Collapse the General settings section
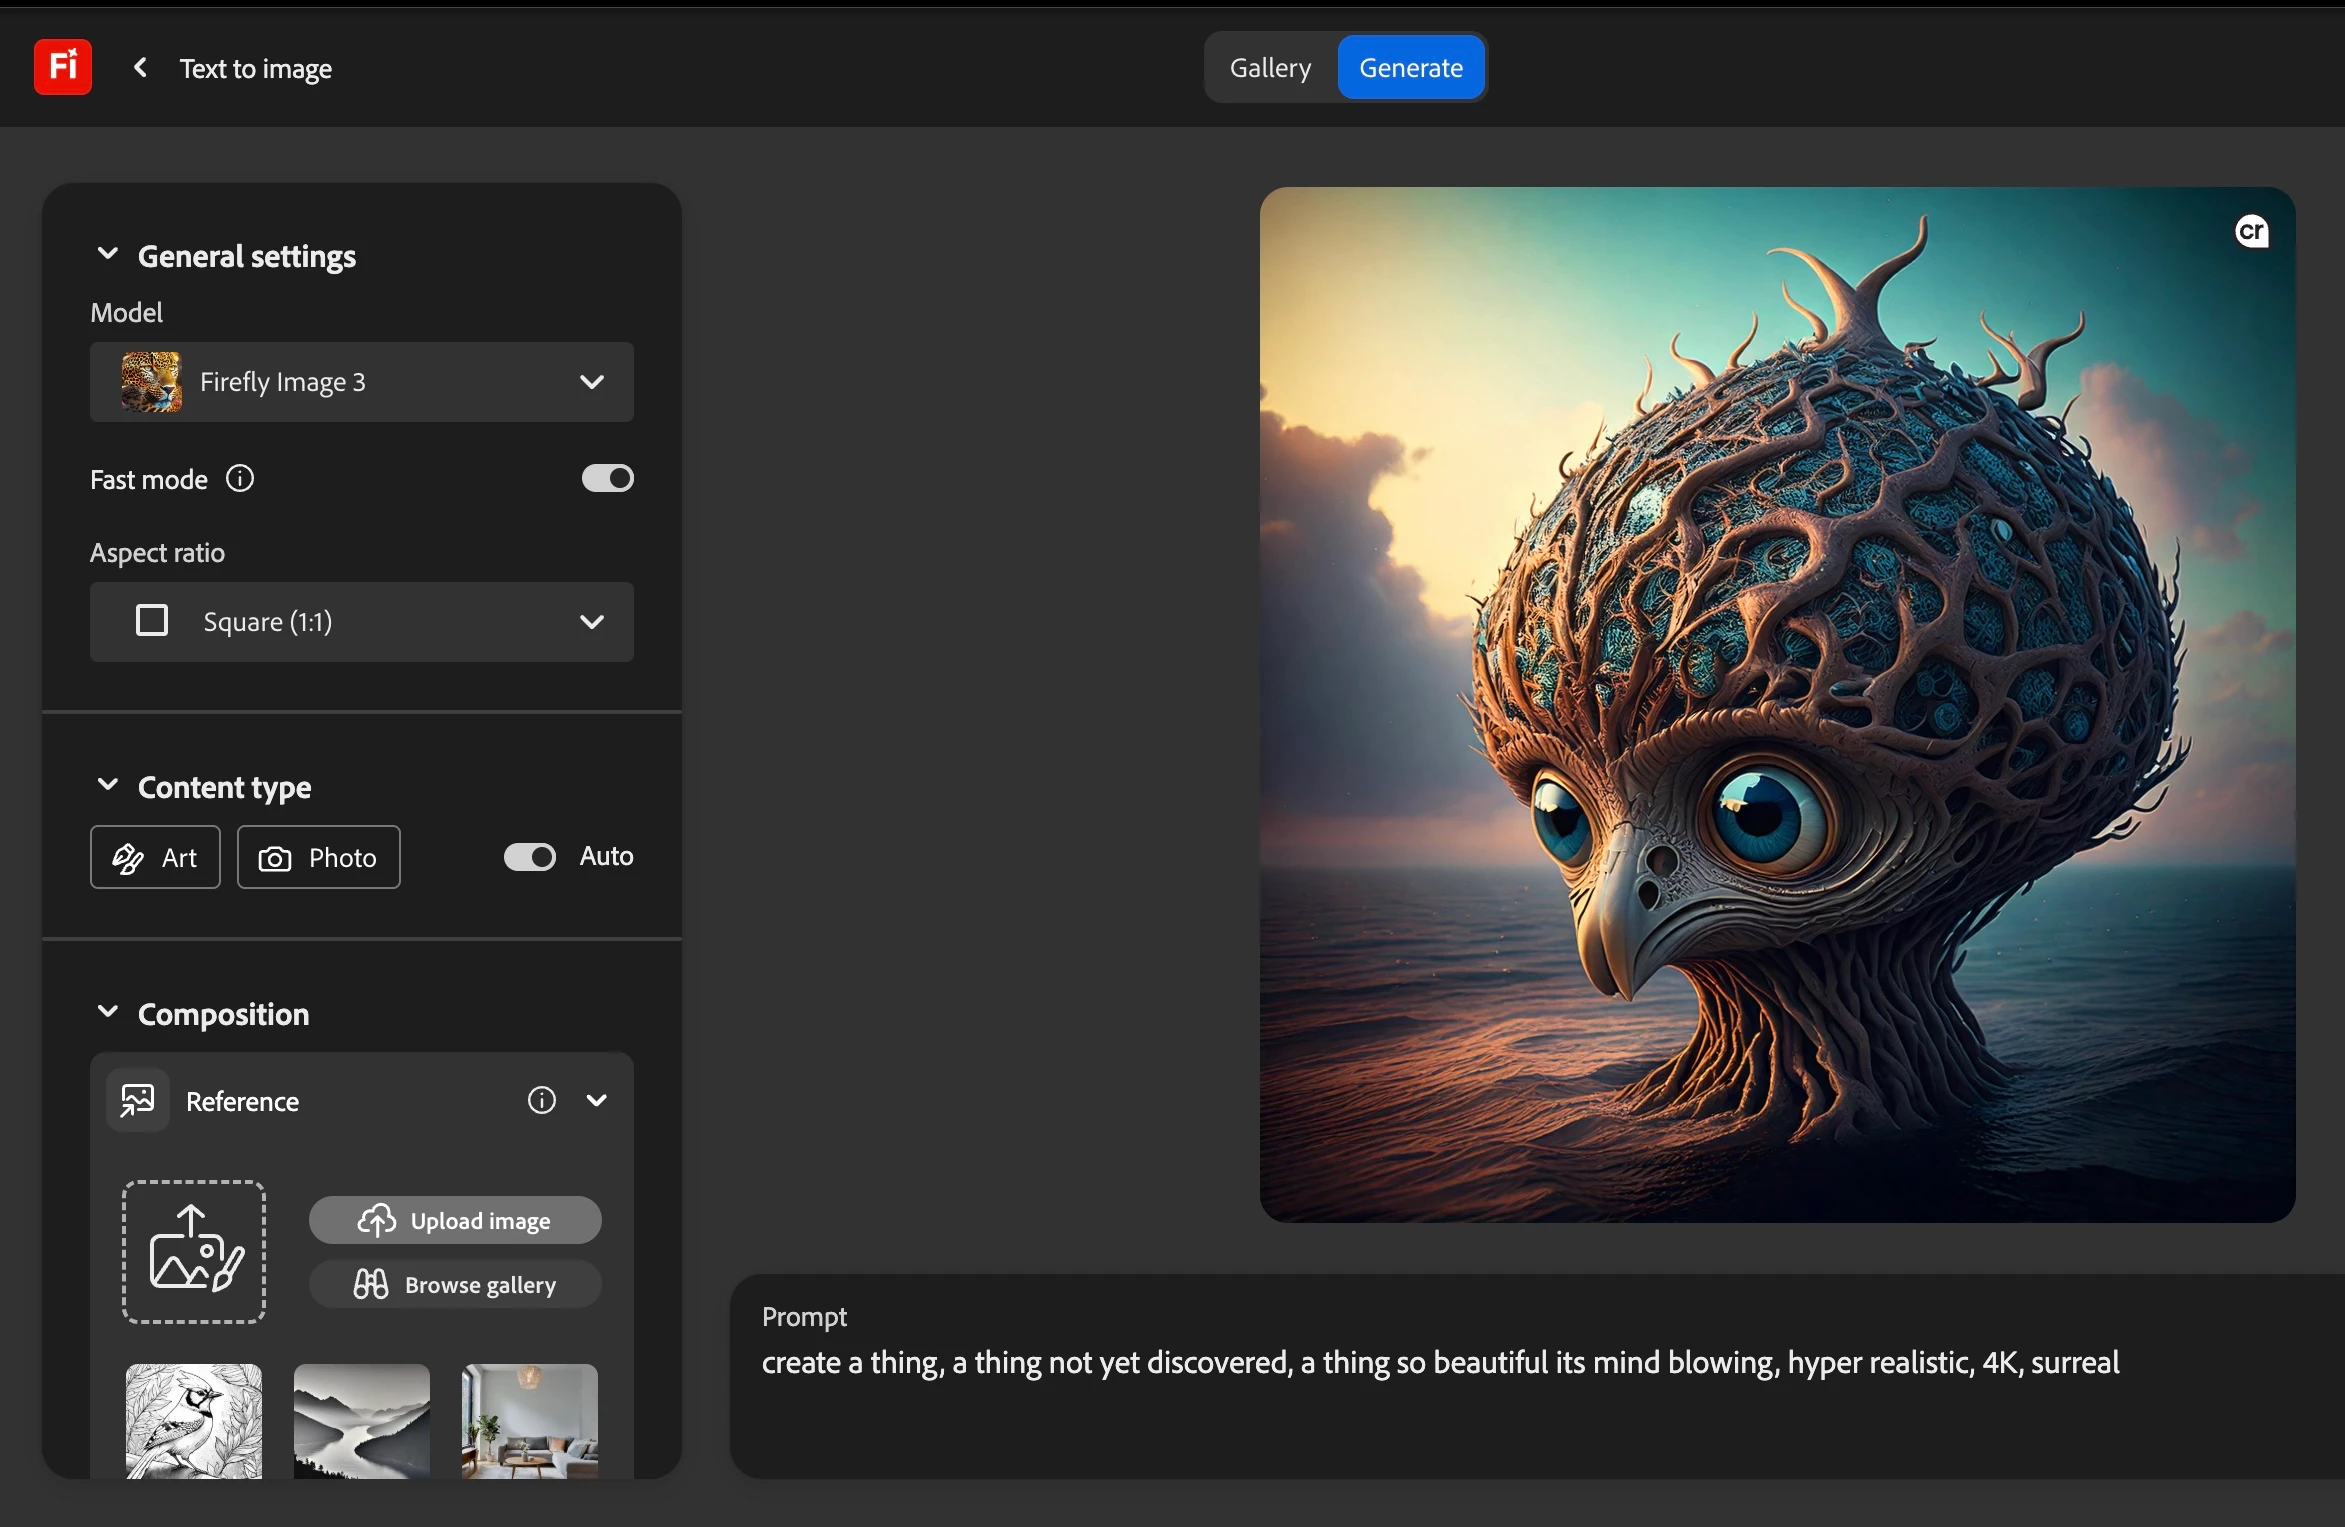This screenshot has width=2345, height=1527. tap(108, 255)
